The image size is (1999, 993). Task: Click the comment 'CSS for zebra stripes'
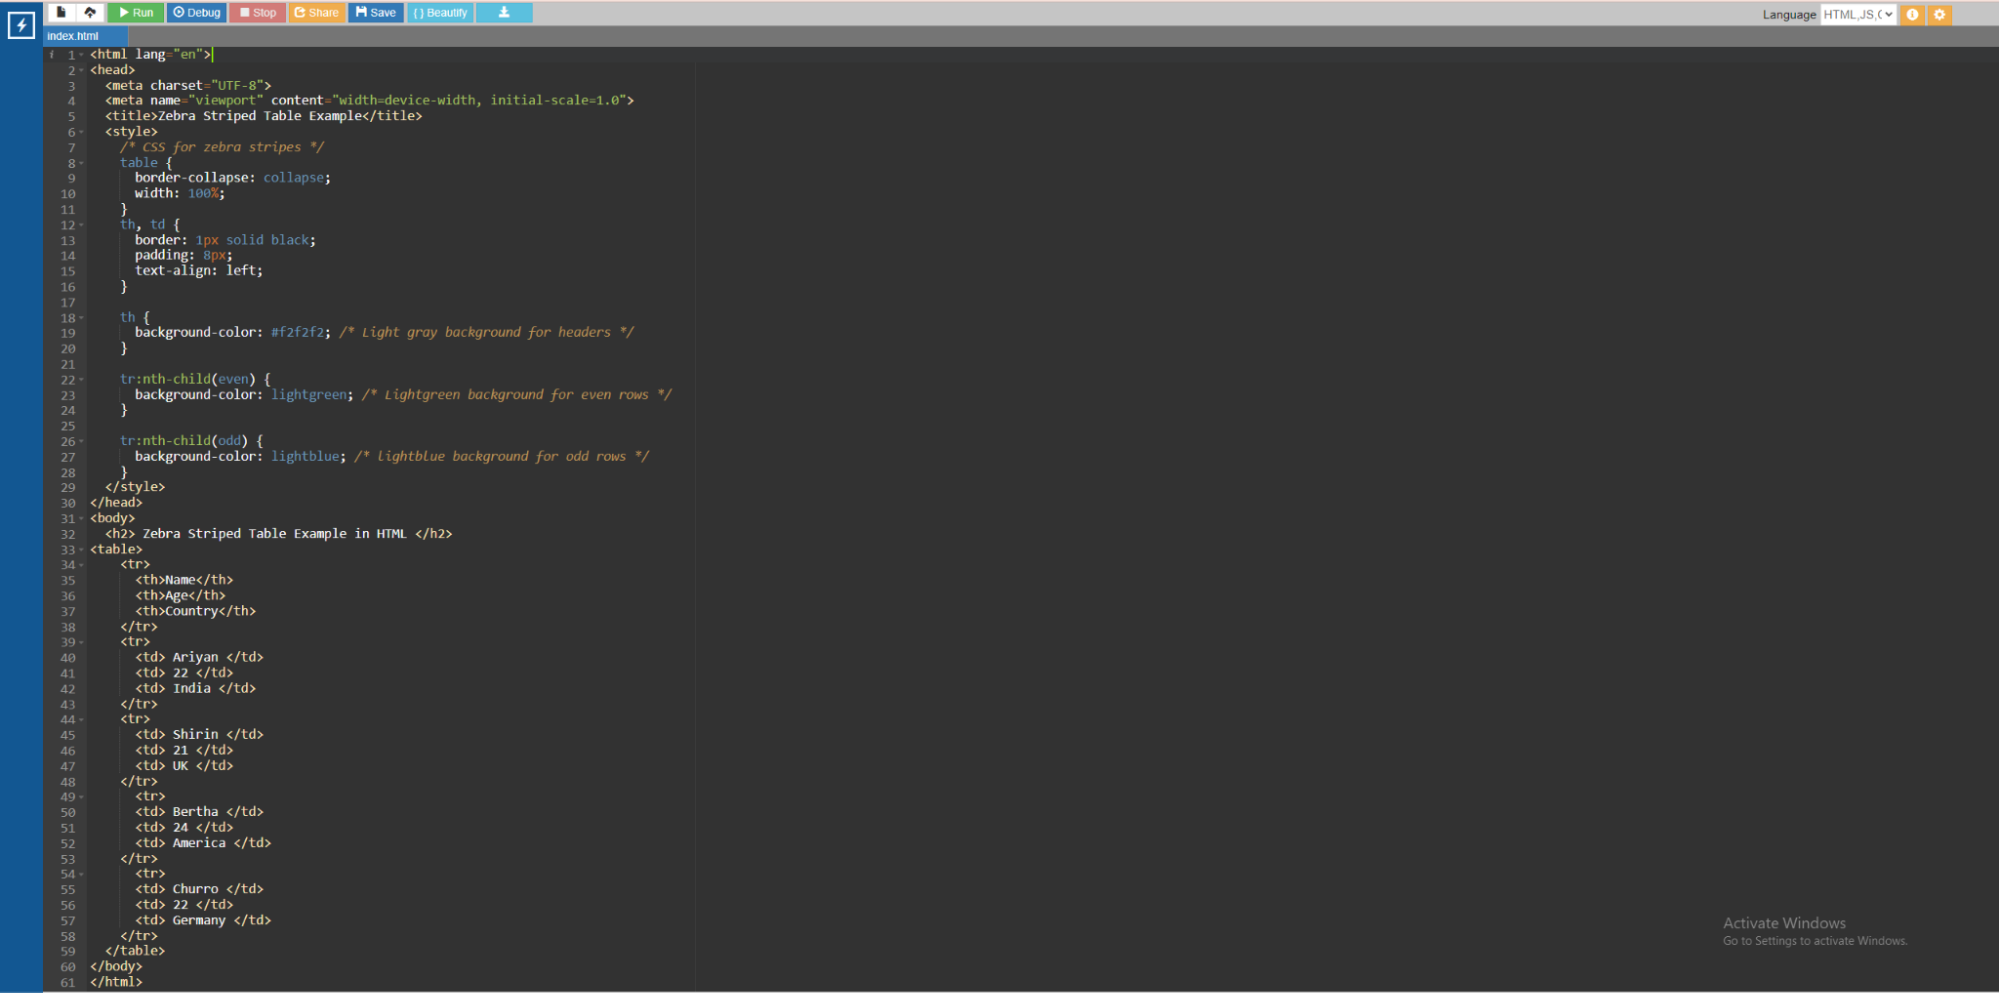[x=223, y=147]
